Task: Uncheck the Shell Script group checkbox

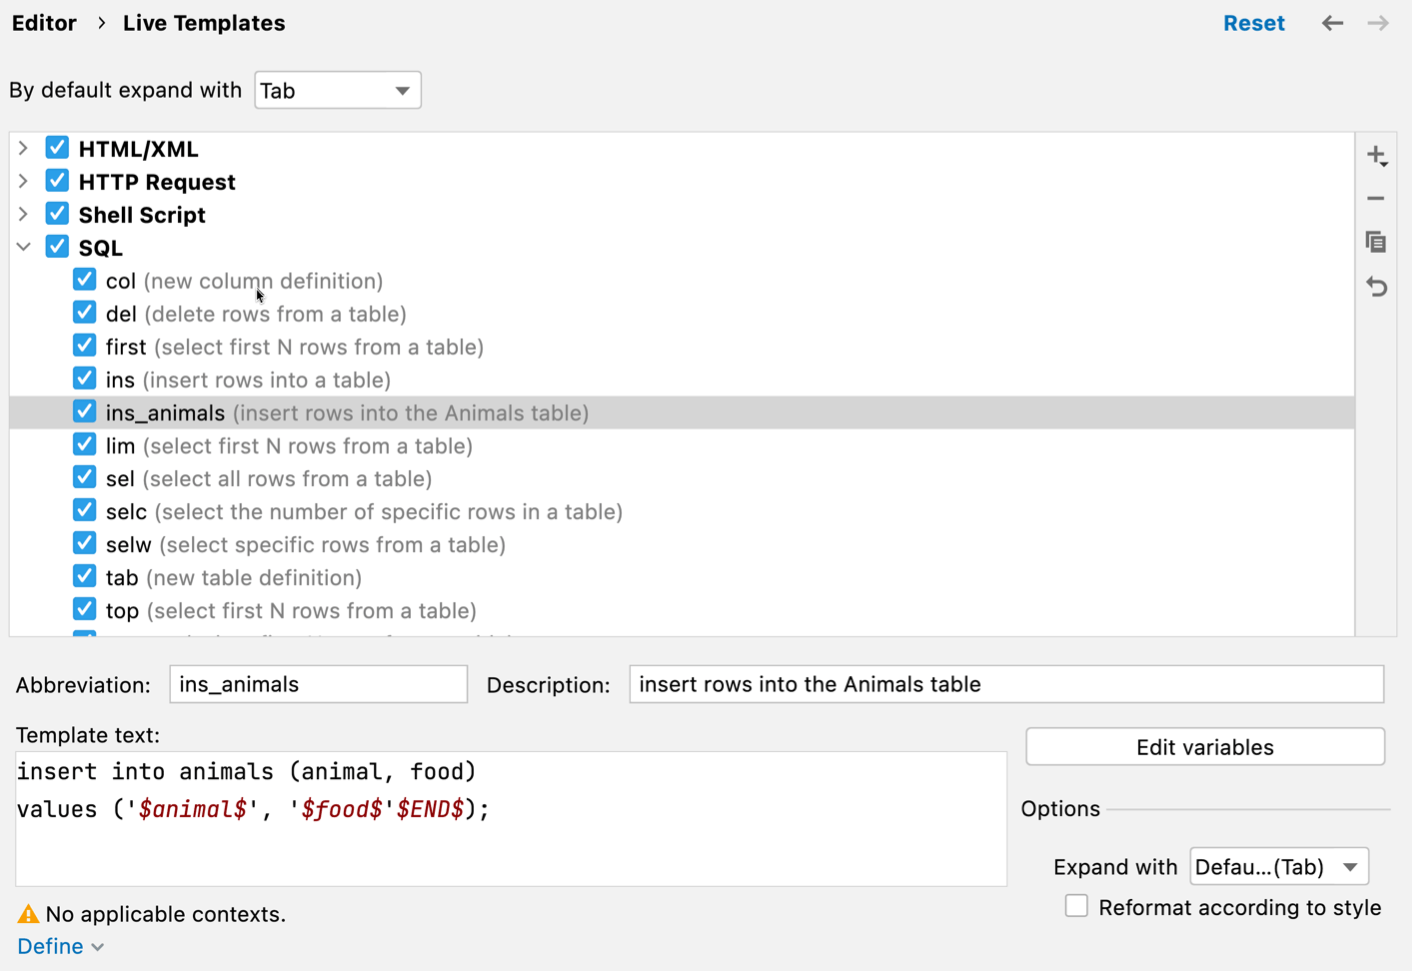Action: (x=57, y=214)
